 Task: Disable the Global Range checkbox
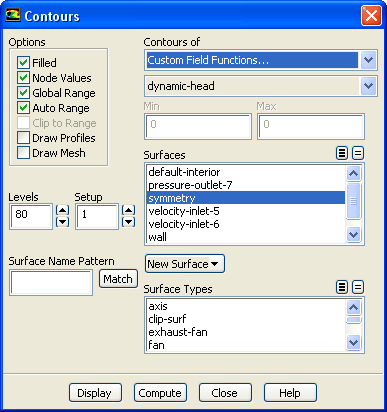pyautogui.click(x=23, y=93)
